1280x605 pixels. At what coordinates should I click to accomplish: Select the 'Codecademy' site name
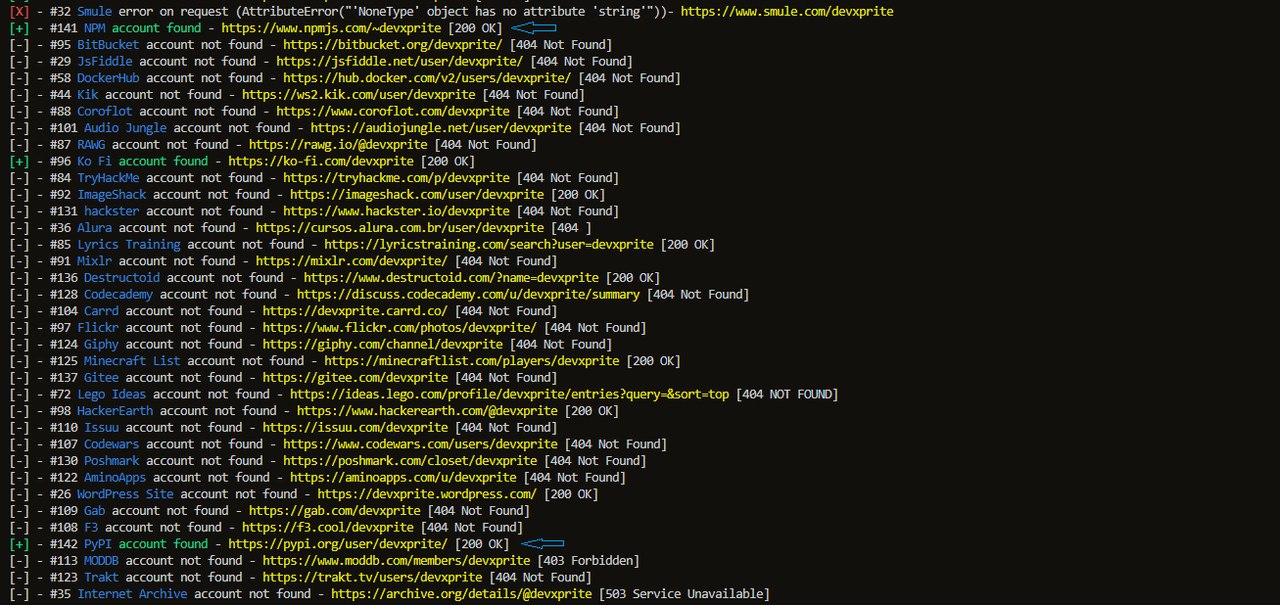(x=118, y=295)
